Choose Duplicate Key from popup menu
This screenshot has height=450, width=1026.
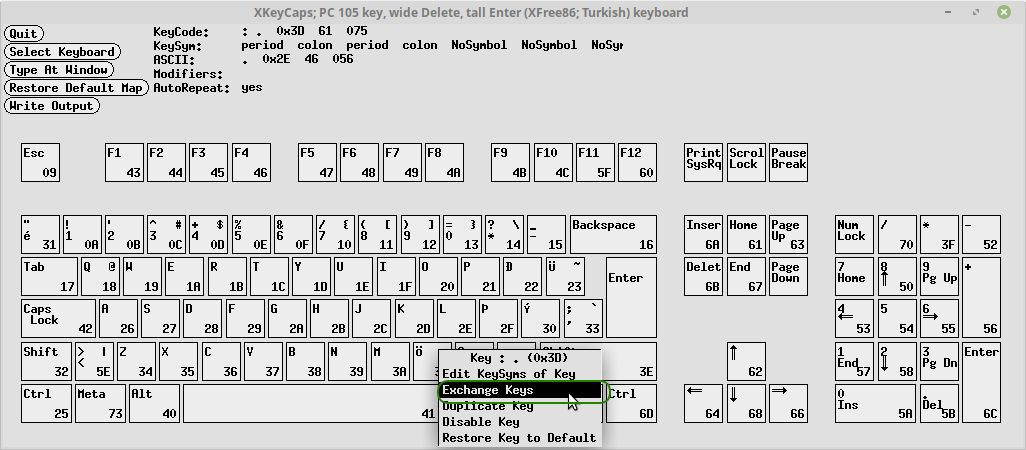(520, 406)
